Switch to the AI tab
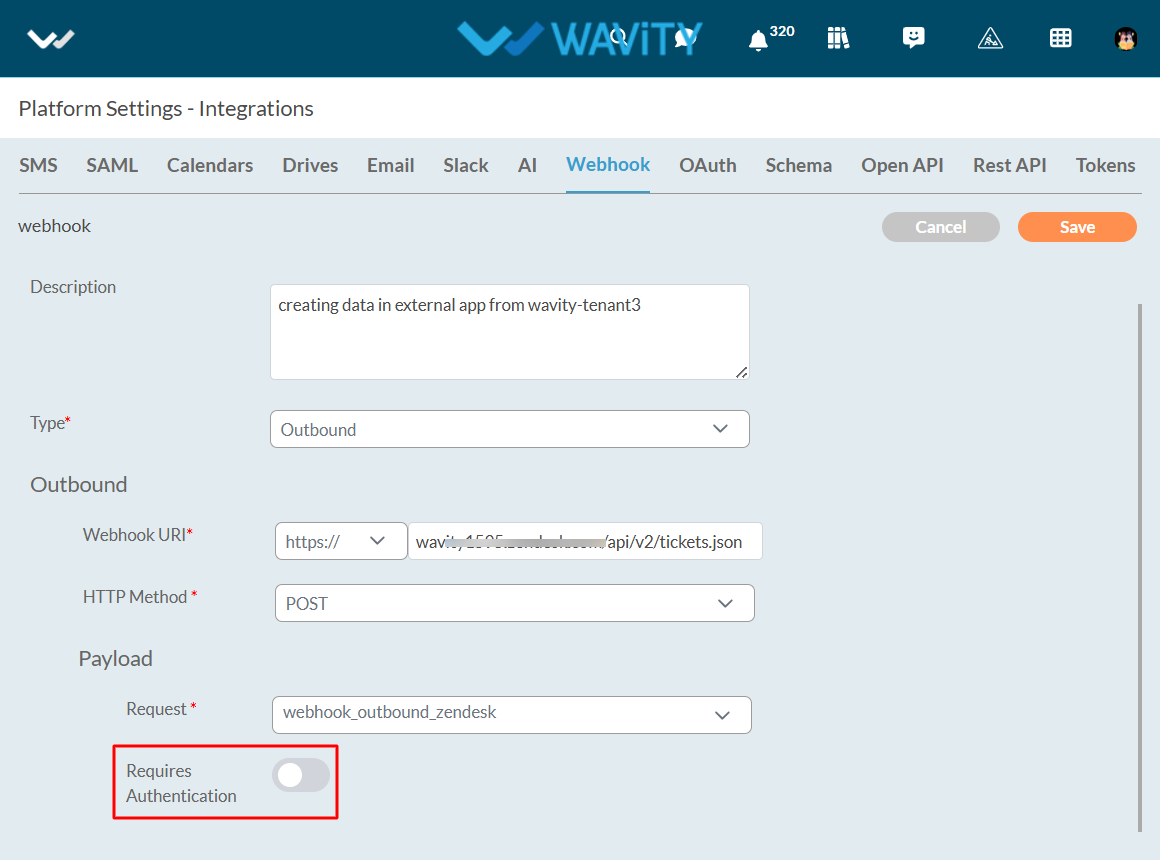 click(527, 165)
